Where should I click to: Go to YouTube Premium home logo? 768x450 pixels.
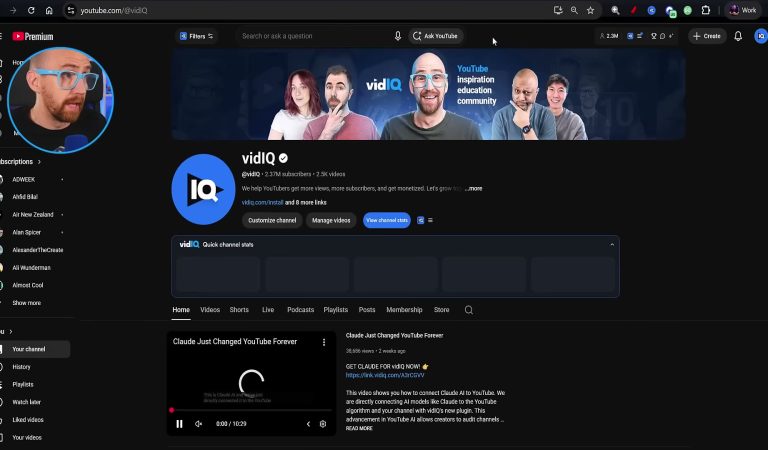pos(33,36)
